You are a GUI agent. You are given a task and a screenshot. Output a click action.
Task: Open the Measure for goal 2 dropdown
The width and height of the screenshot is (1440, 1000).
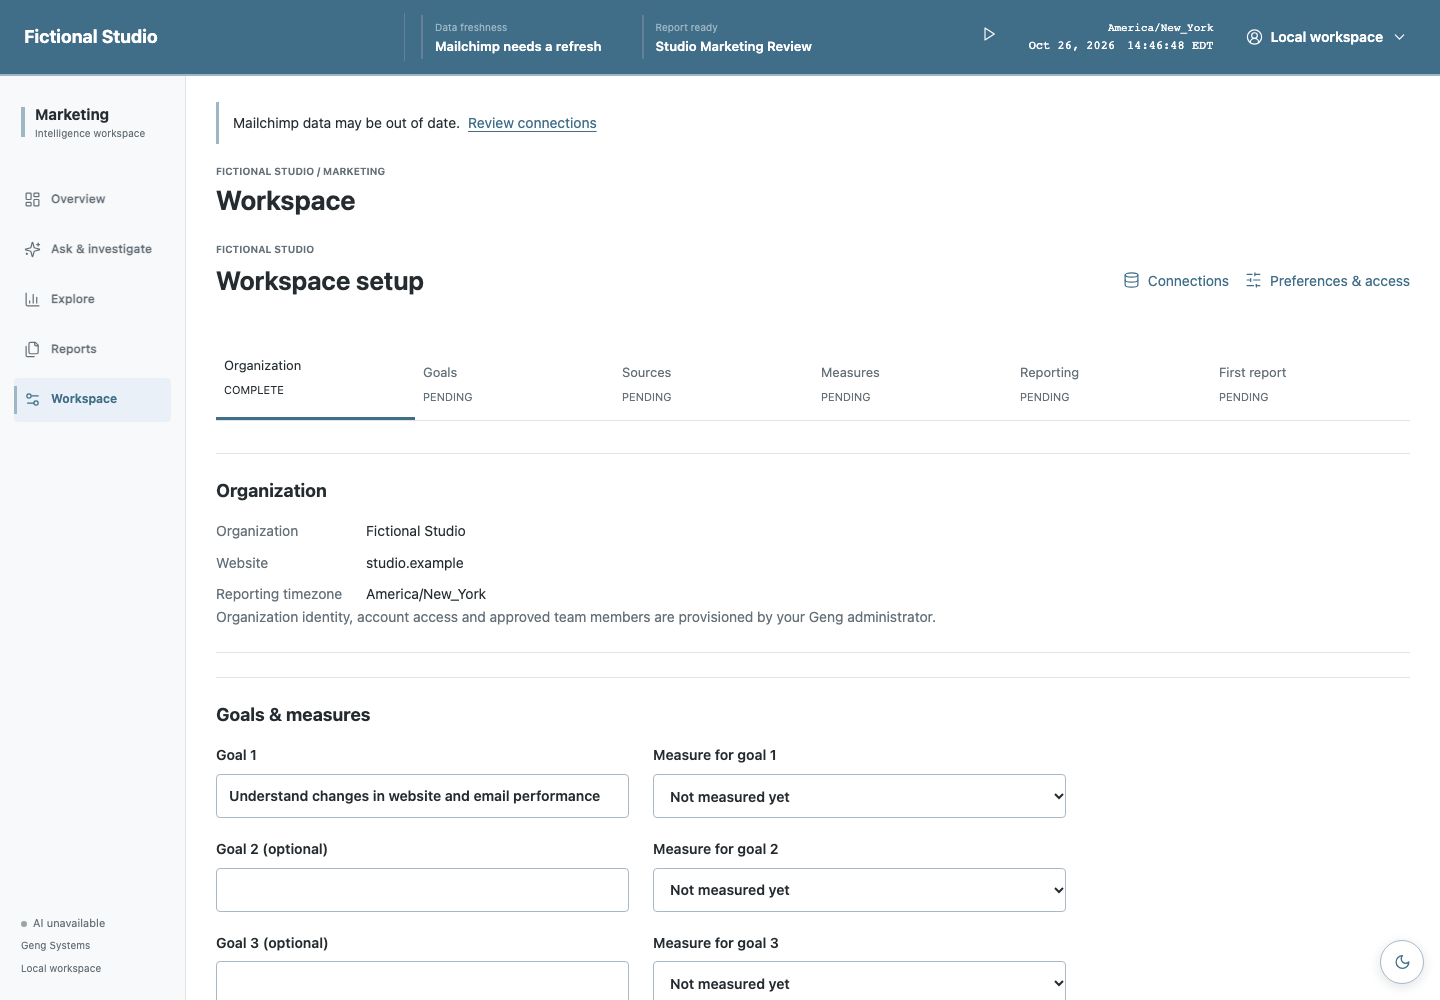859,890
